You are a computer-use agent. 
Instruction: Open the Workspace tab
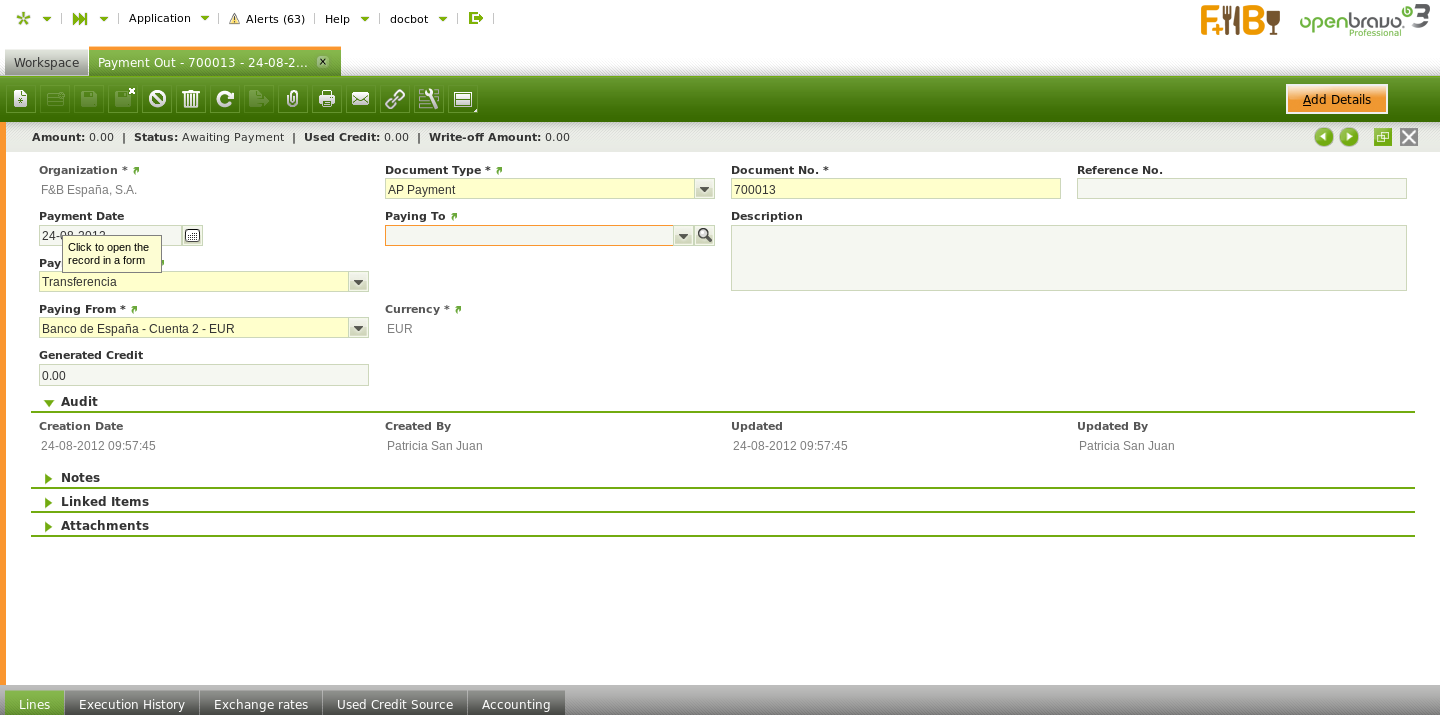point(46,63)
